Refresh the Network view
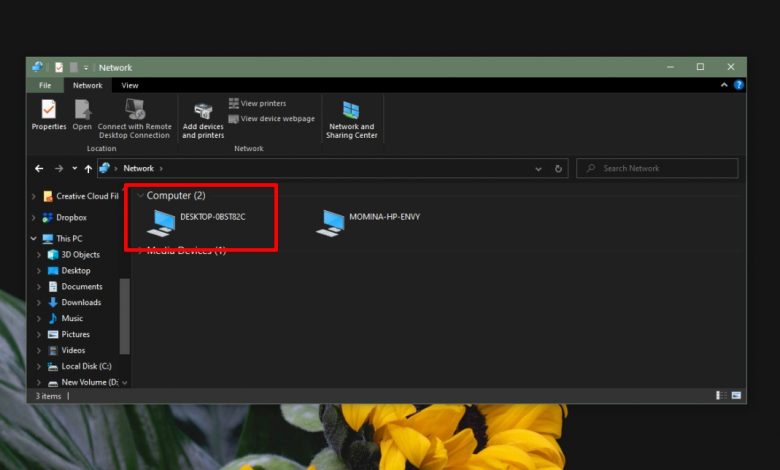The width and height of the screenshot is (780, 470). pos(558,169)
